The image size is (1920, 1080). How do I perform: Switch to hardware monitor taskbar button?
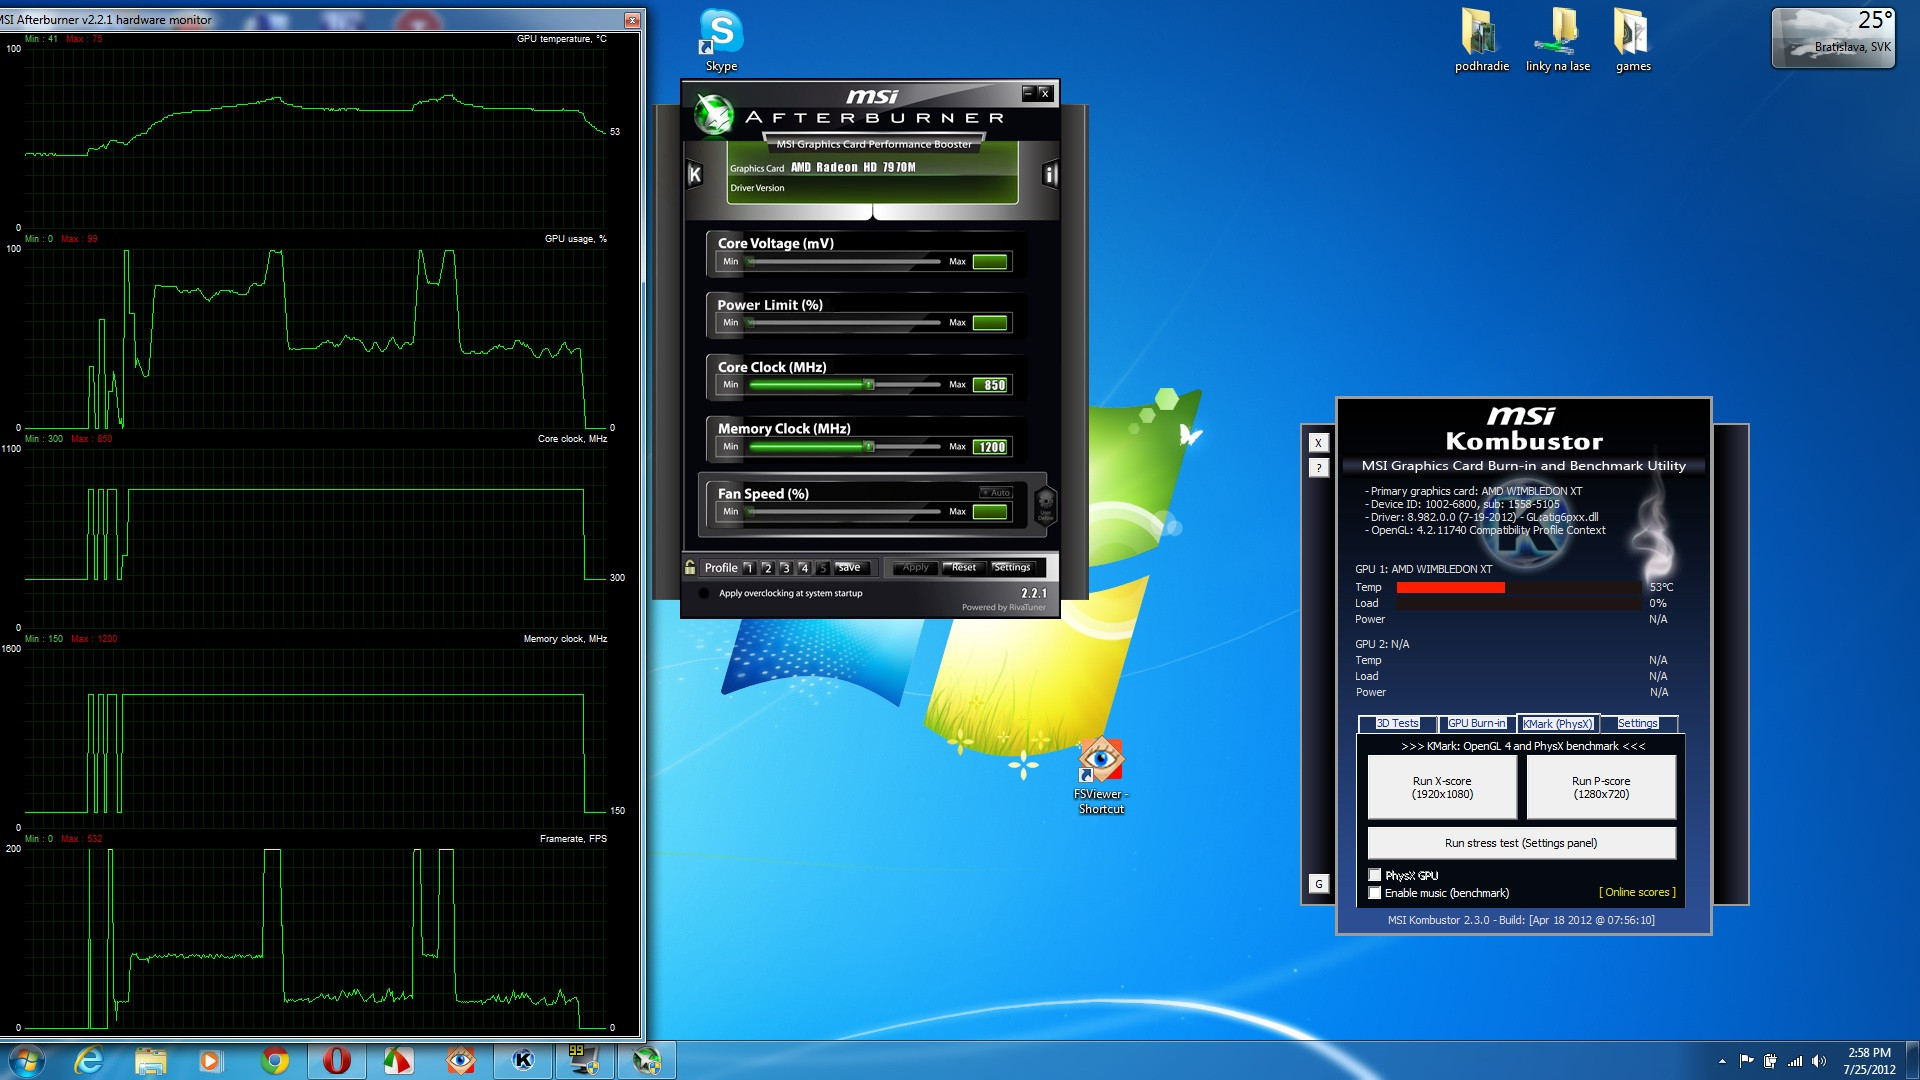[584, 1060]
